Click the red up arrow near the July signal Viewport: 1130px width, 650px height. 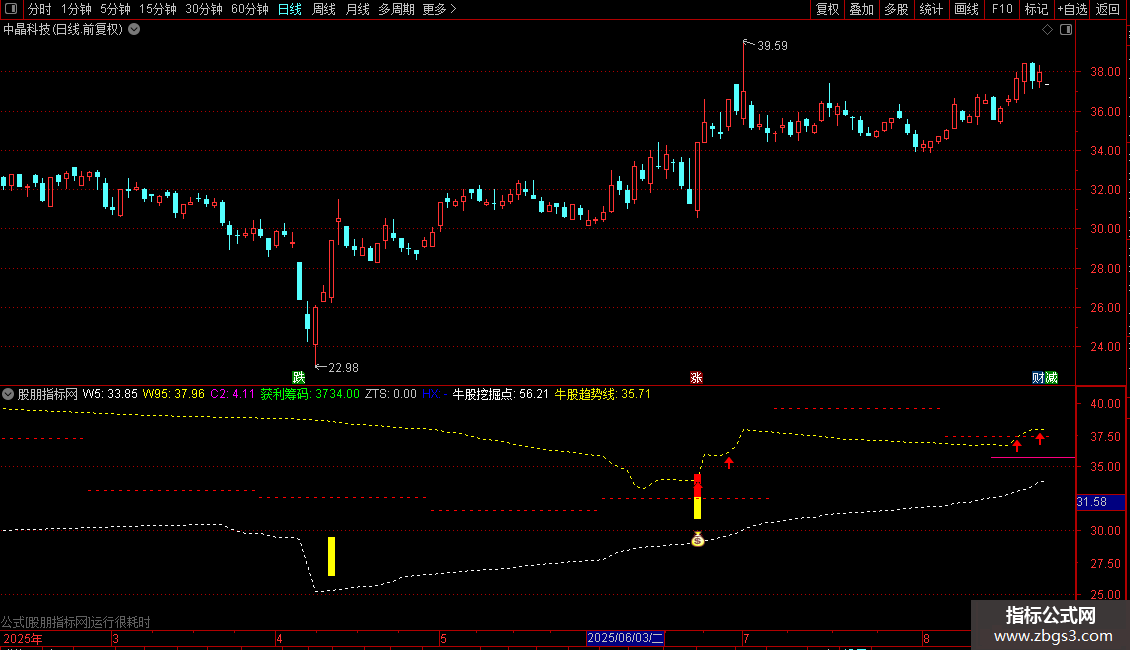(729, 463)
